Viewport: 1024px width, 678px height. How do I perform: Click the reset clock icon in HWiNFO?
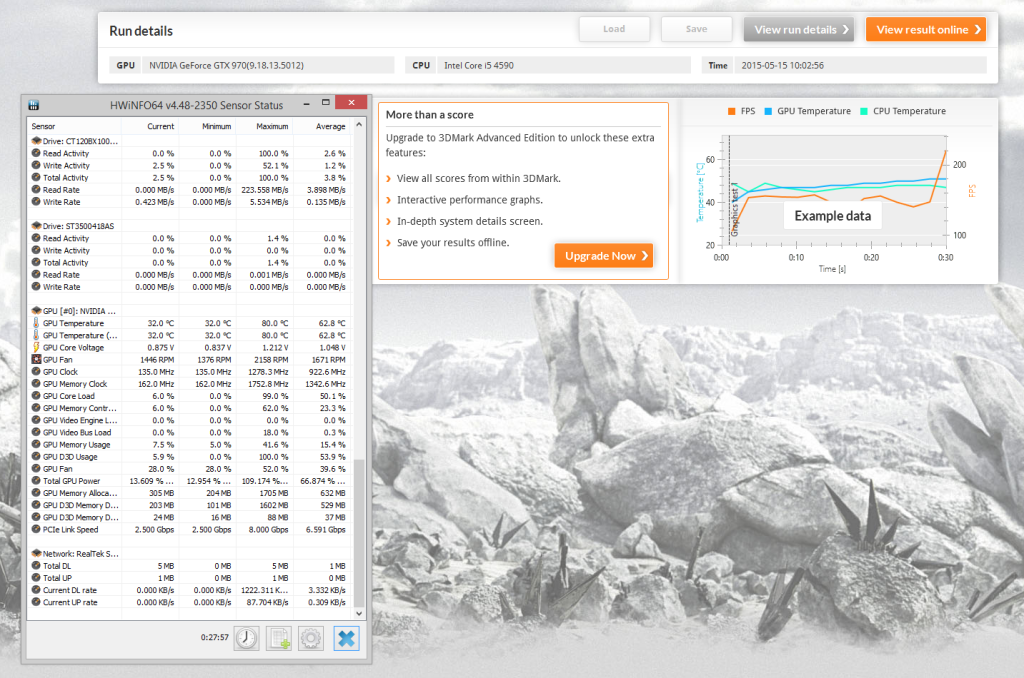[x=246, y=637]
